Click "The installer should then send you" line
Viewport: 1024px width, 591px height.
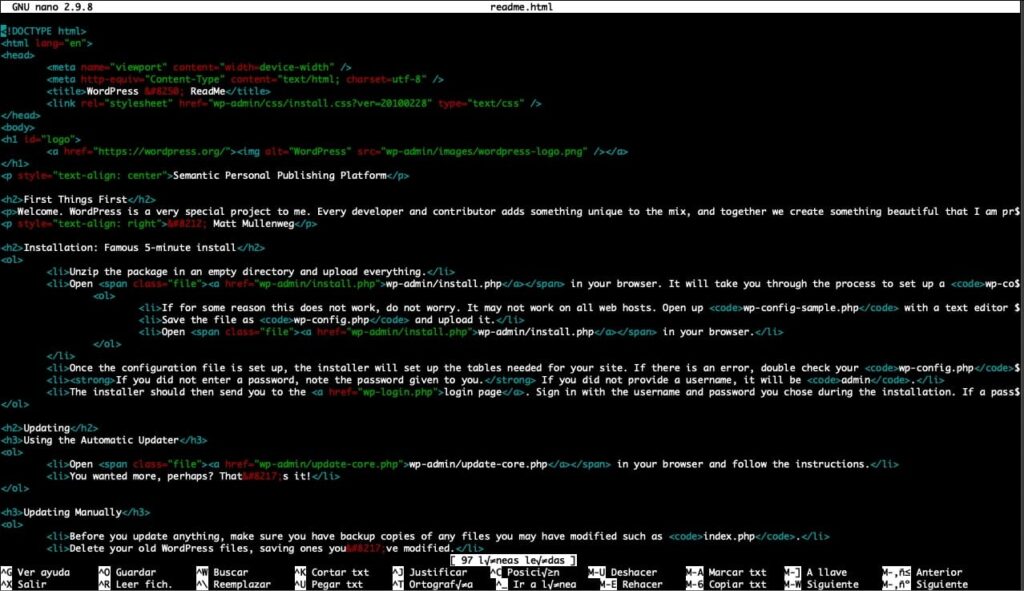533,392
